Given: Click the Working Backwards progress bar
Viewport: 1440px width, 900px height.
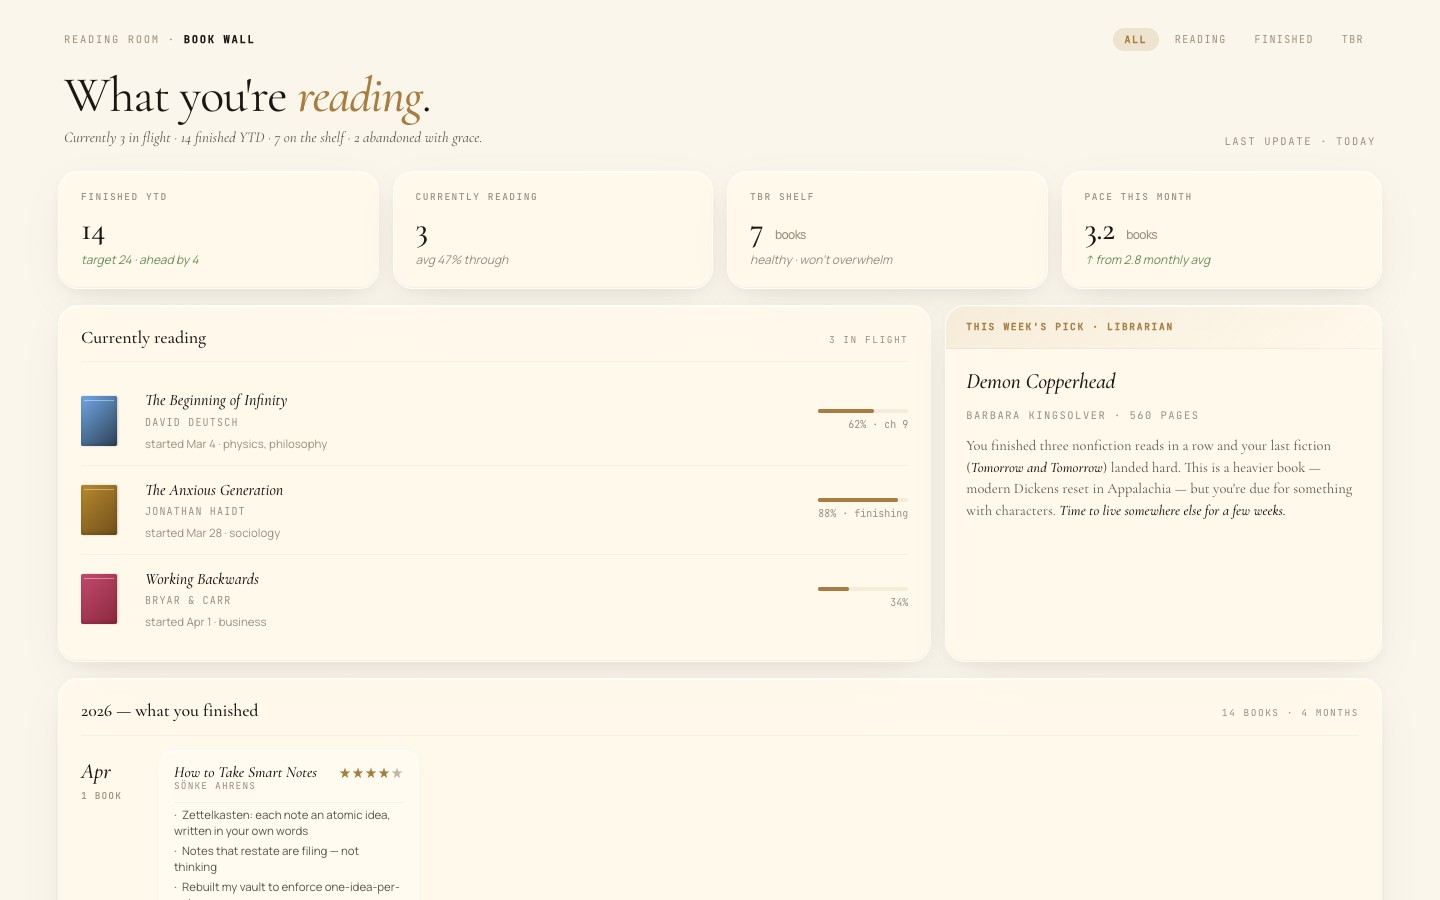Looking at the screenshot, I should tap(863, 589).
